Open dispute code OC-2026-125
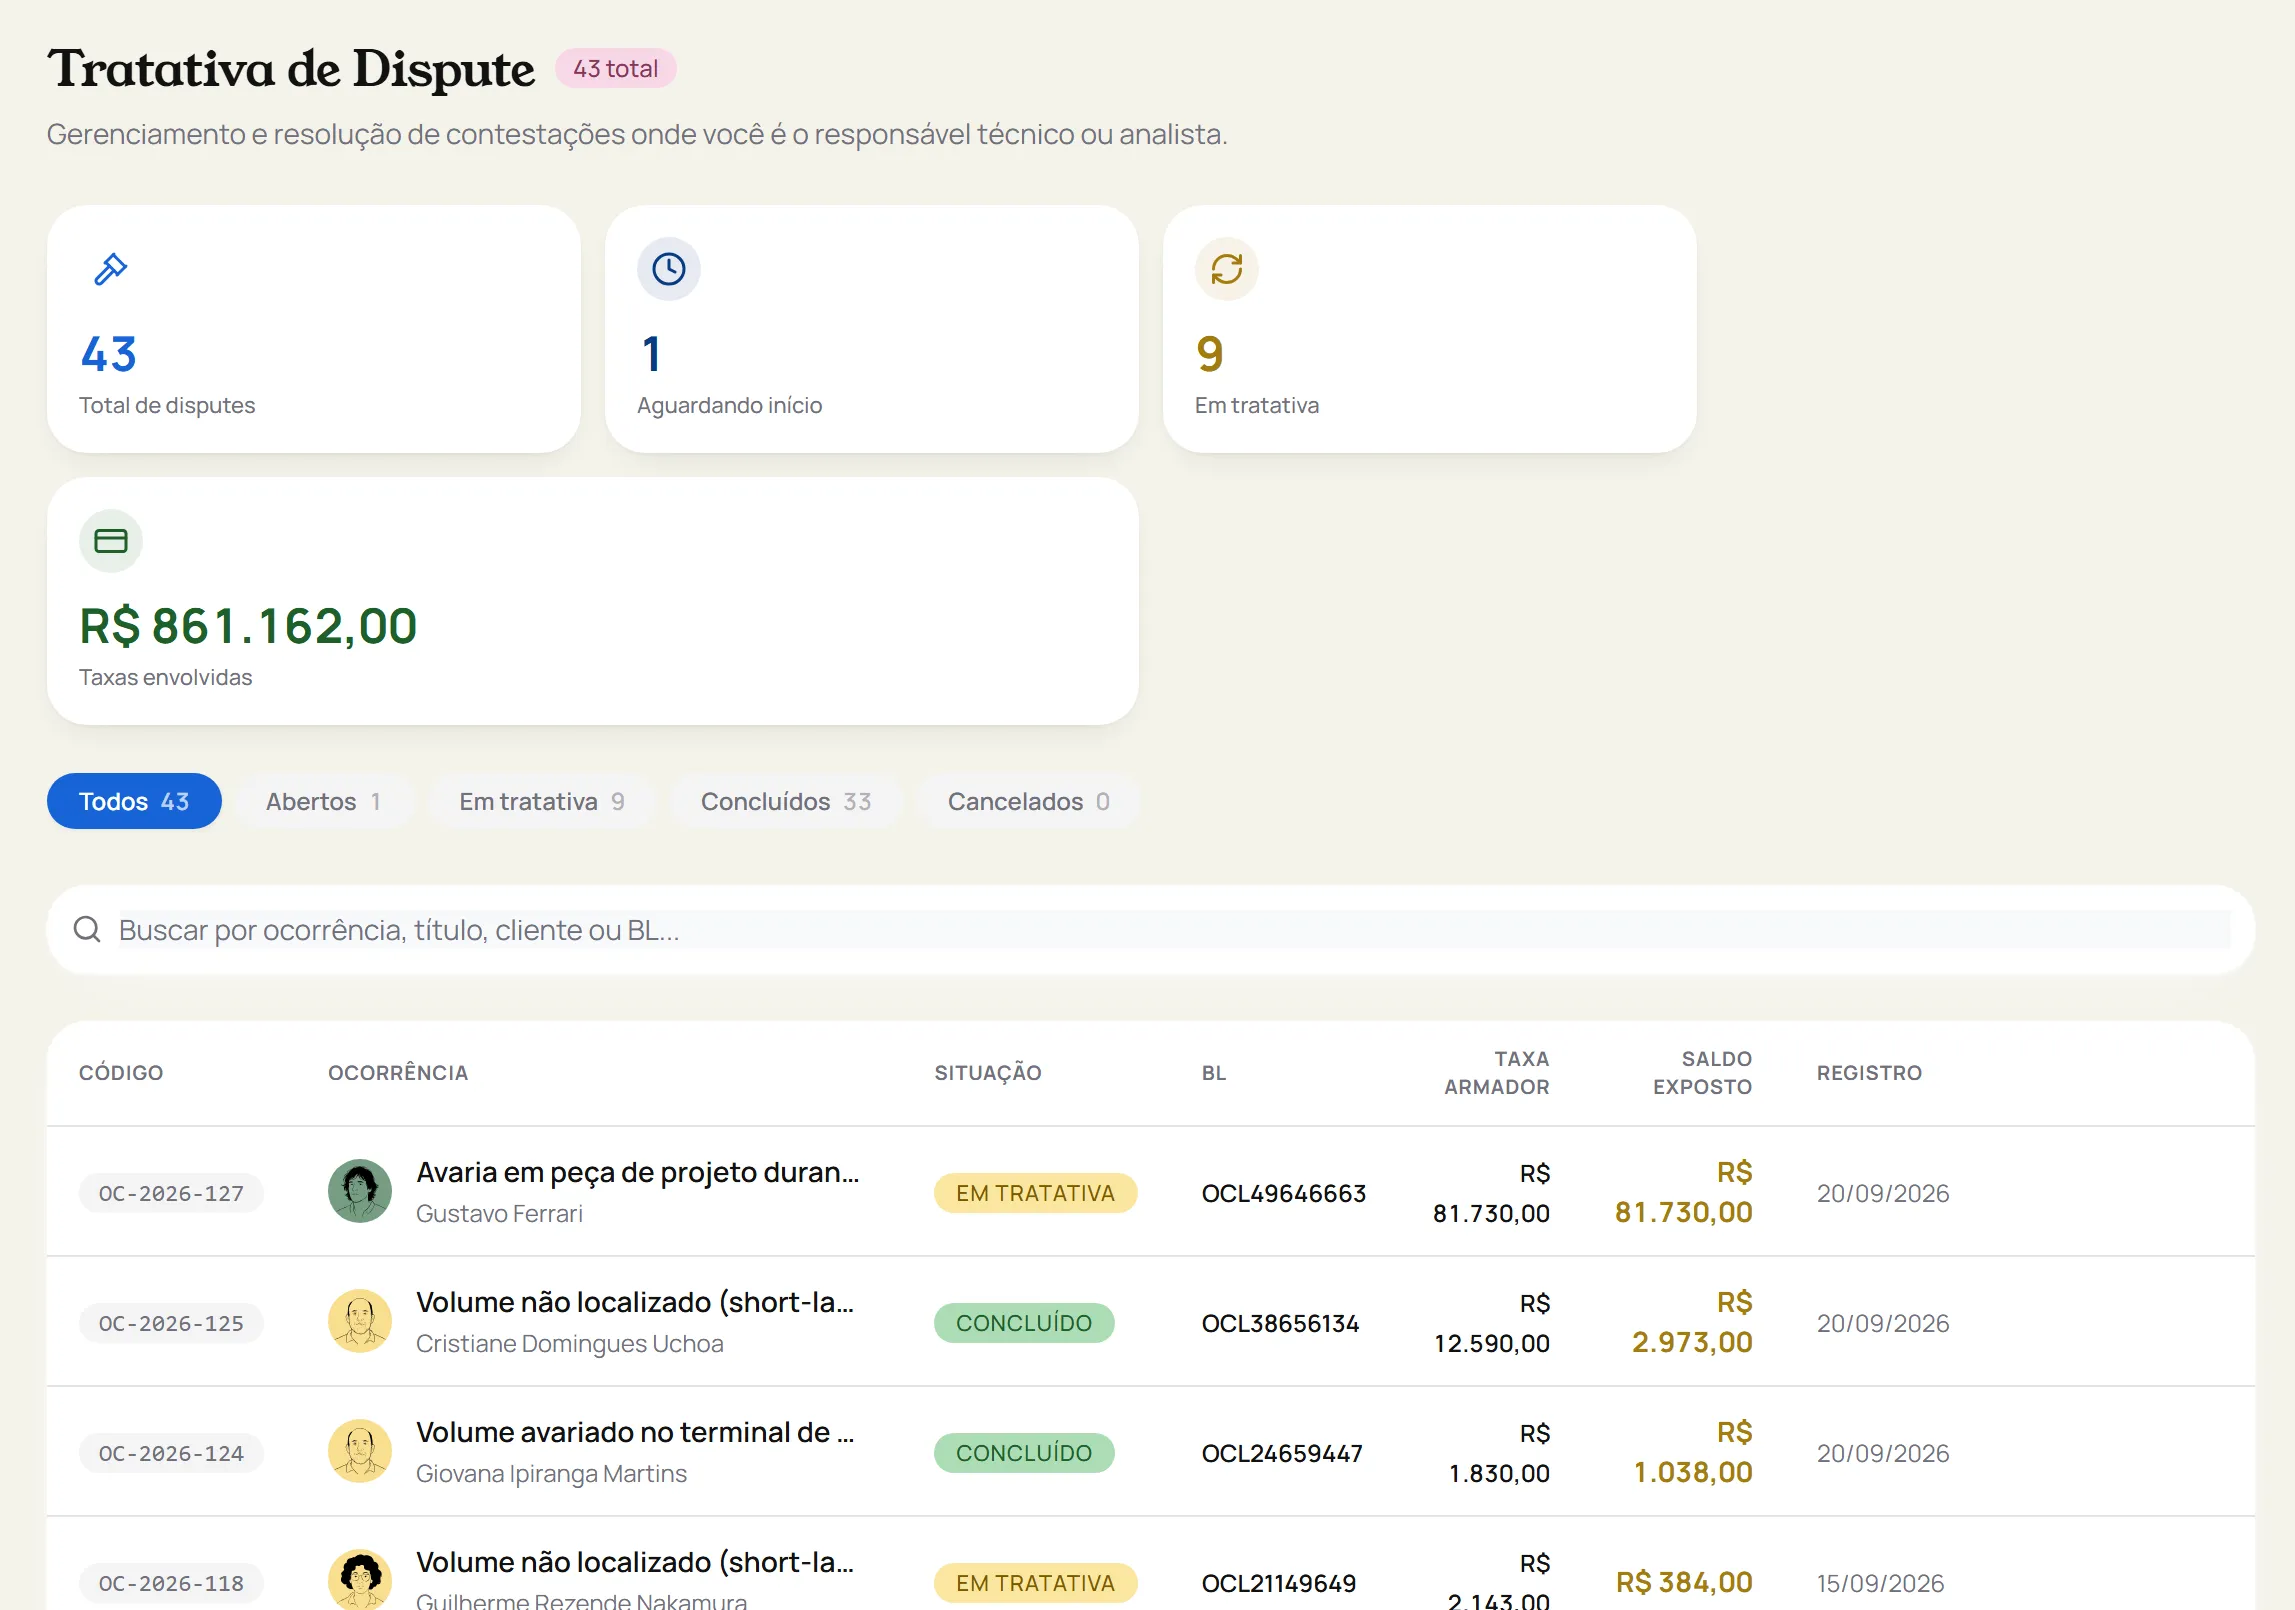2295x1610 pixels. coord(171,1323)
